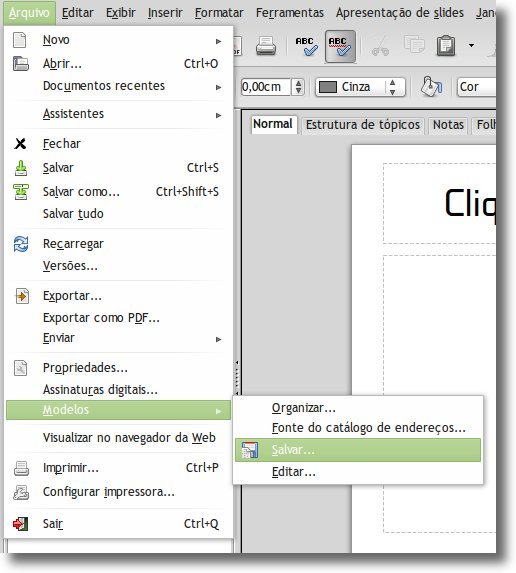Image resolution: width=516 pixels, height=573 pixels.
Task: Click the cut scissors icon
Action: coord(380,47)
